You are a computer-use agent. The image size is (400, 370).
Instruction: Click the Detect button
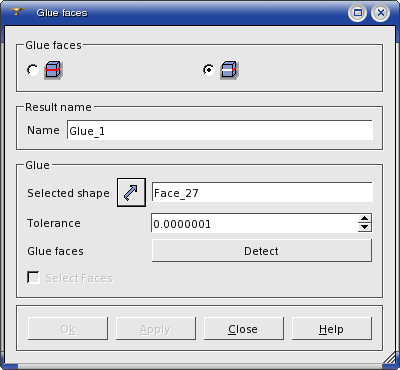(x=262, y=251)
